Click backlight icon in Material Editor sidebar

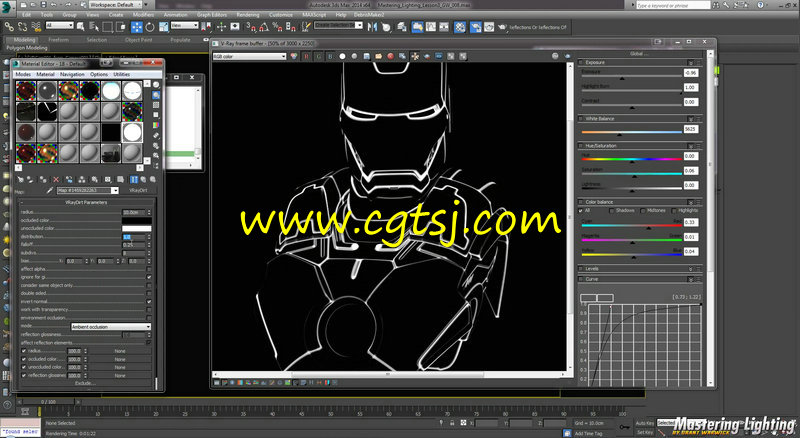[x=156, y=94]
